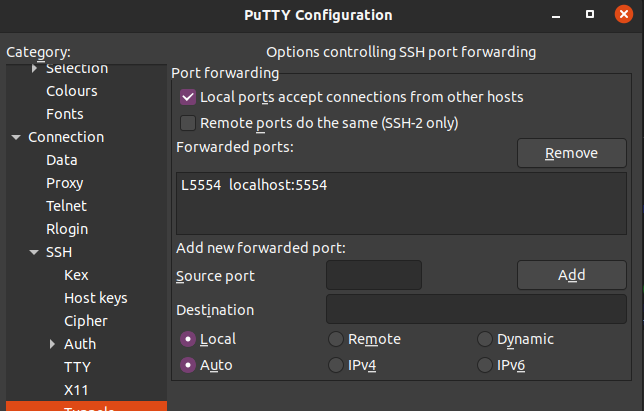Uncheck Local ports accept connections from other hosts
Screen dimensions: 644x411
[188, 97]
